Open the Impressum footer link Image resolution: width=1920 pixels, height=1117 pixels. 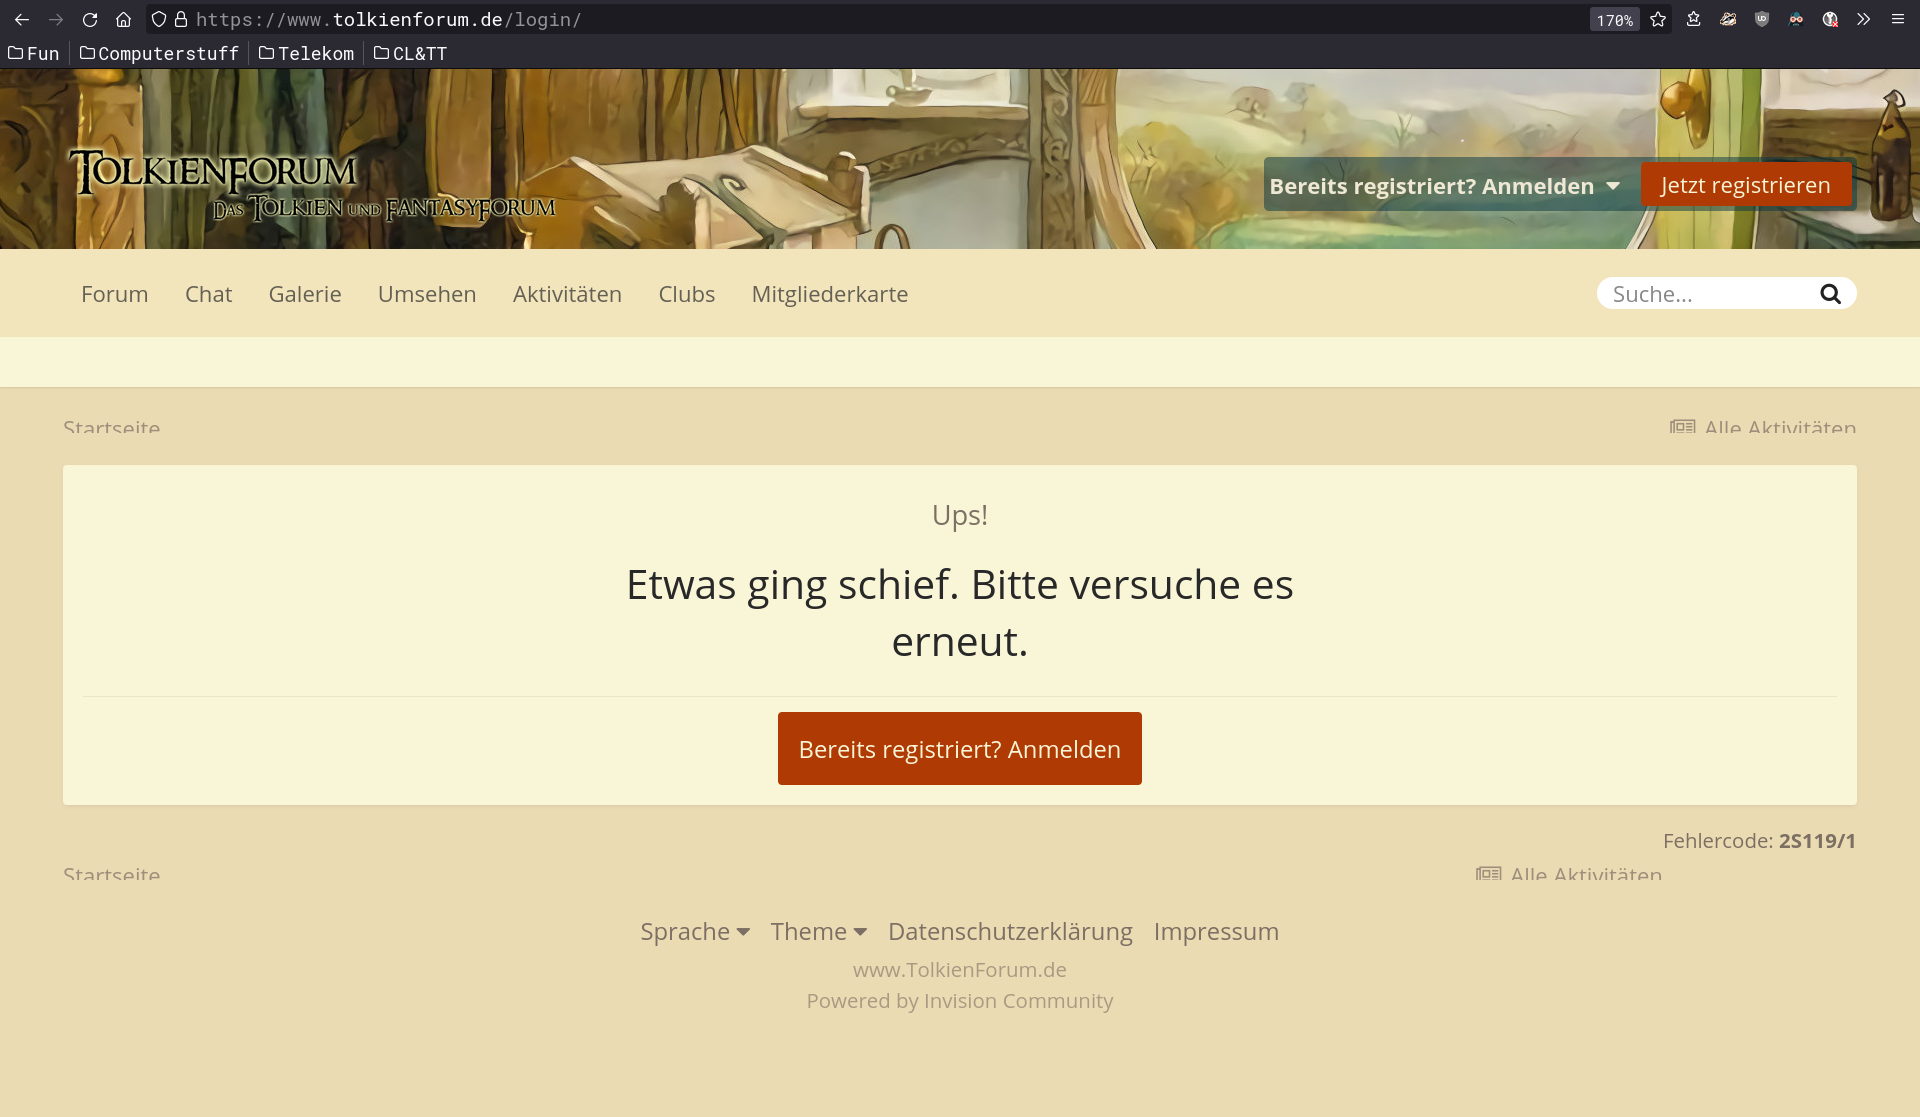tap(1216, 931)
